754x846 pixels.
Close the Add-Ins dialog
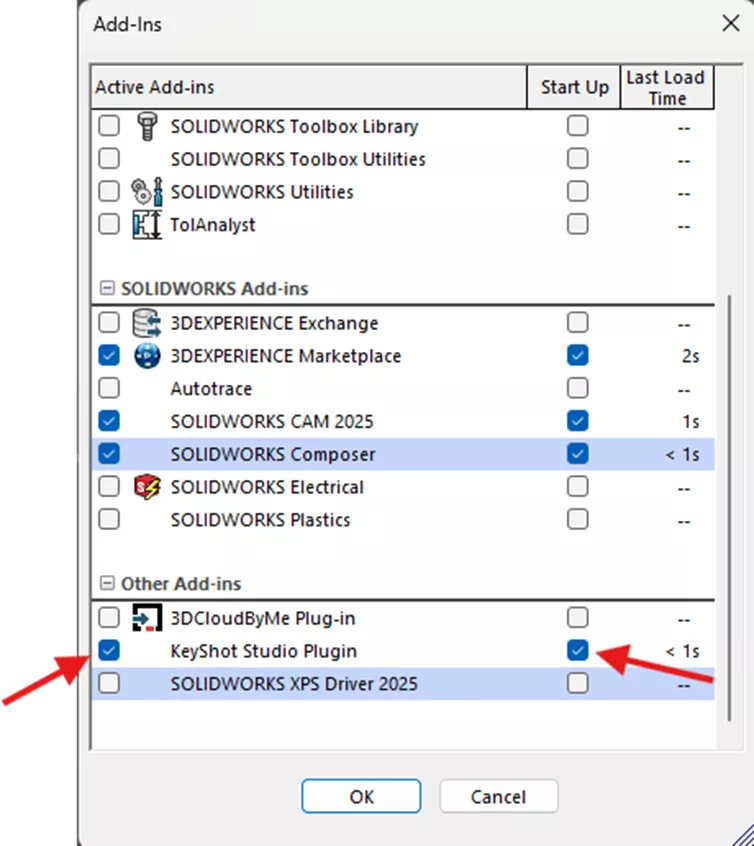click(x=731, y=23)
